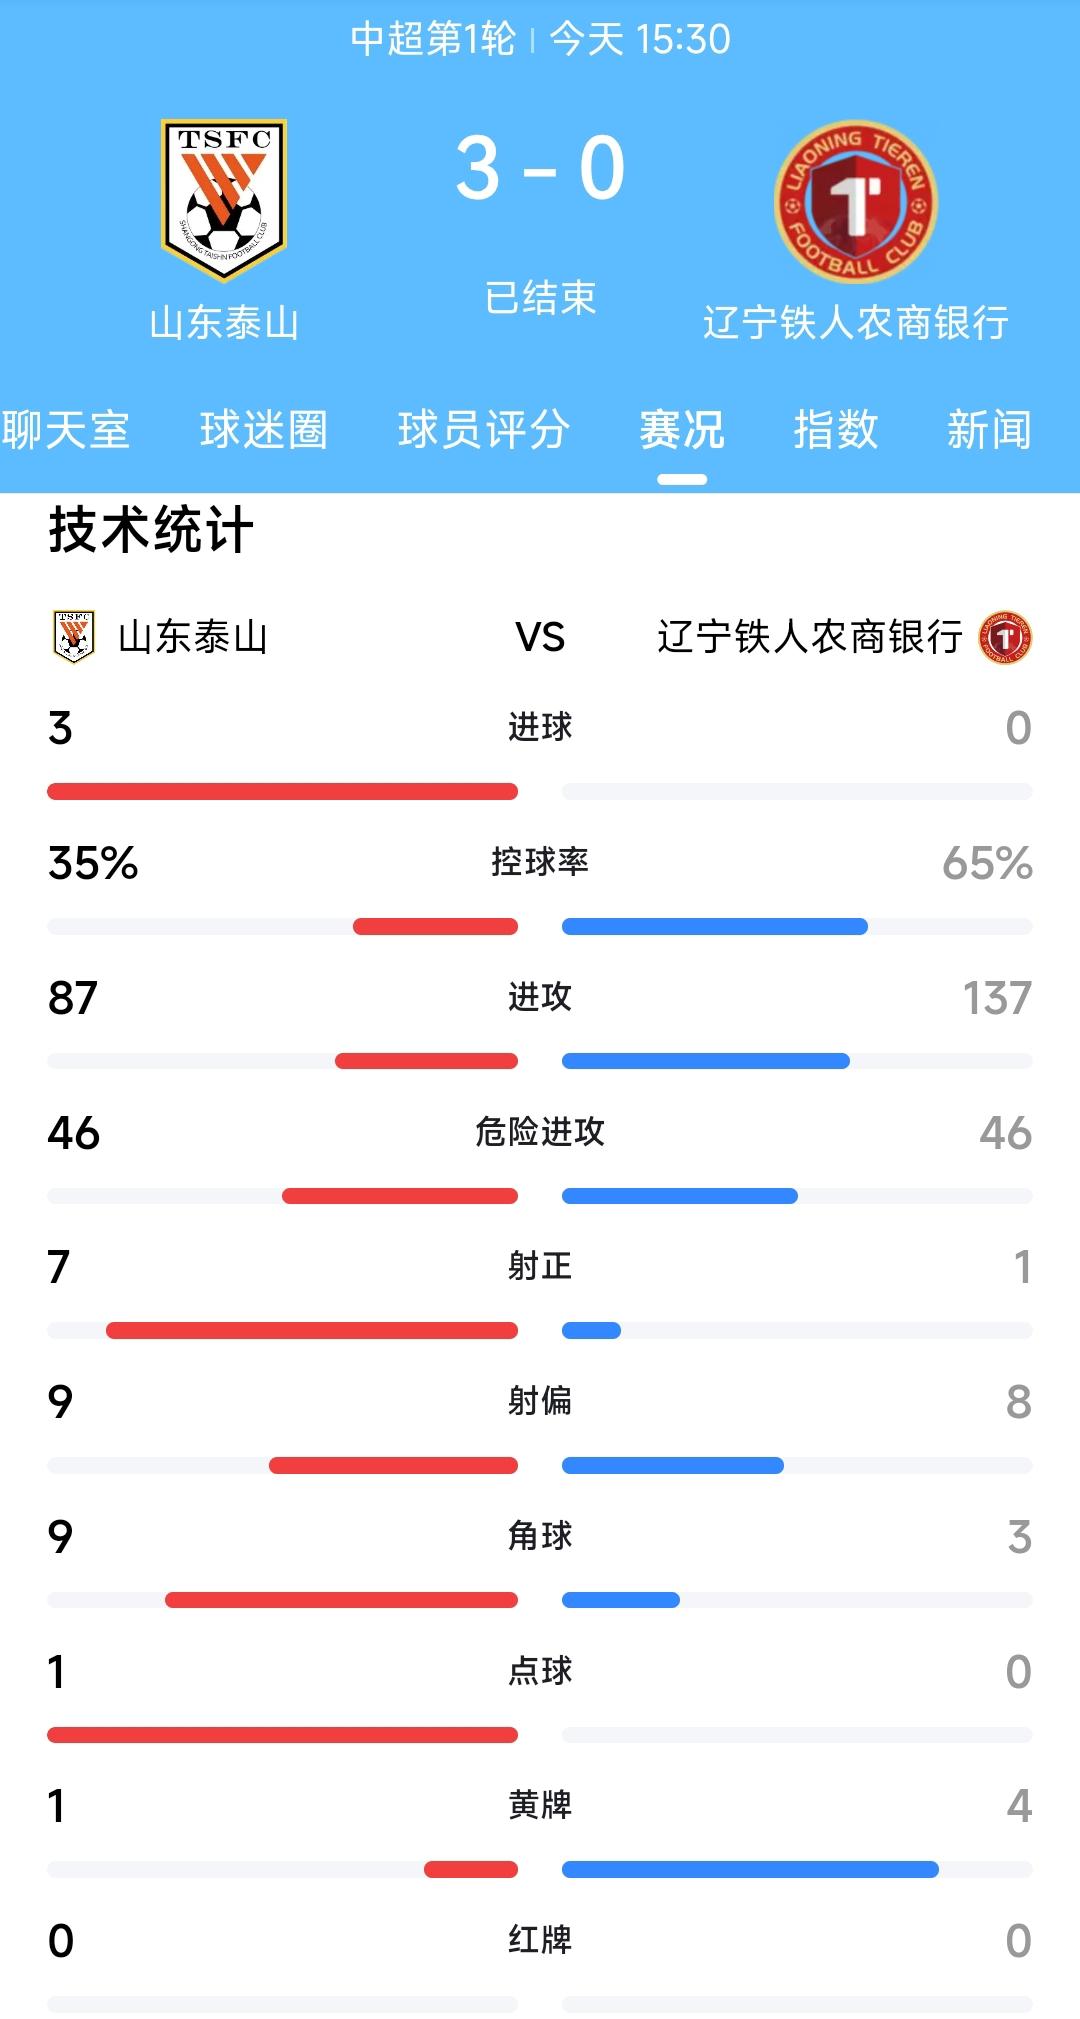This screenshot has height=2019, width=1080.
Task: Click the 射正 shots-on-target stat row
Action: tap(540, 1268)
